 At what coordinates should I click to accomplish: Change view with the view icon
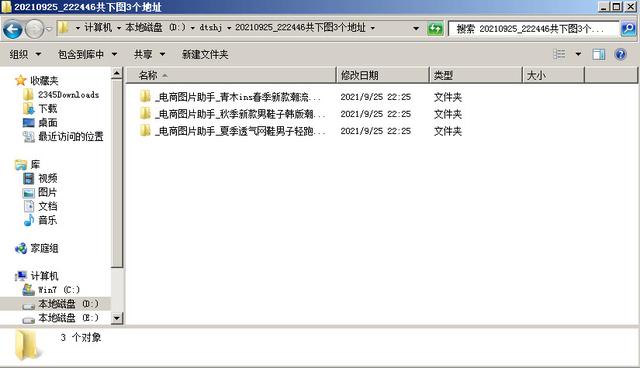(x=559, y=54)
